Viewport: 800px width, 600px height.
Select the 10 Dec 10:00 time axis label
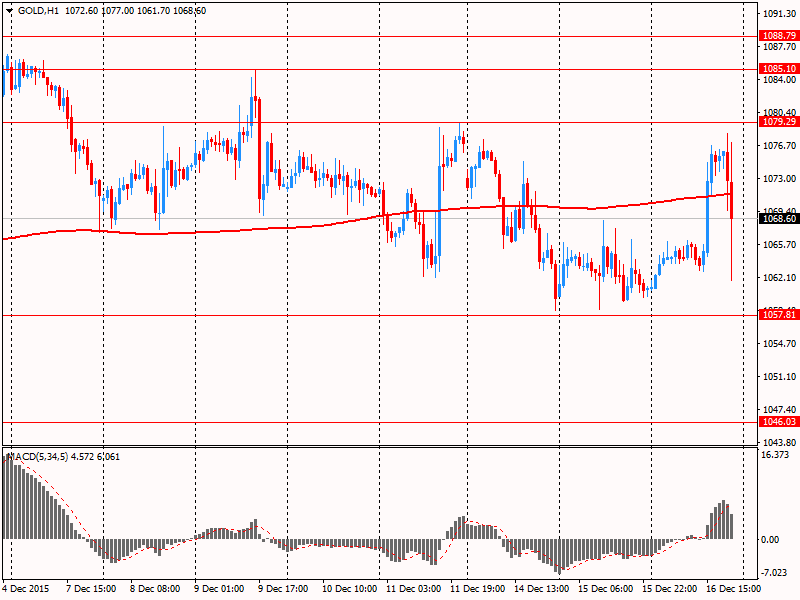[x=349, y=588]
